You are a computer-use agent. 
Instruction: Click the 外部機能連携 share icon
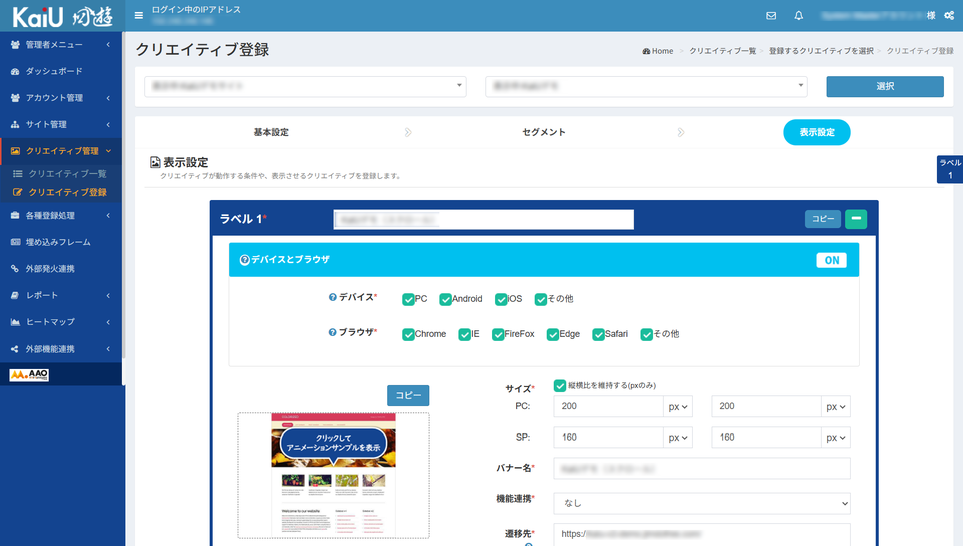click(x=15, y=349)
